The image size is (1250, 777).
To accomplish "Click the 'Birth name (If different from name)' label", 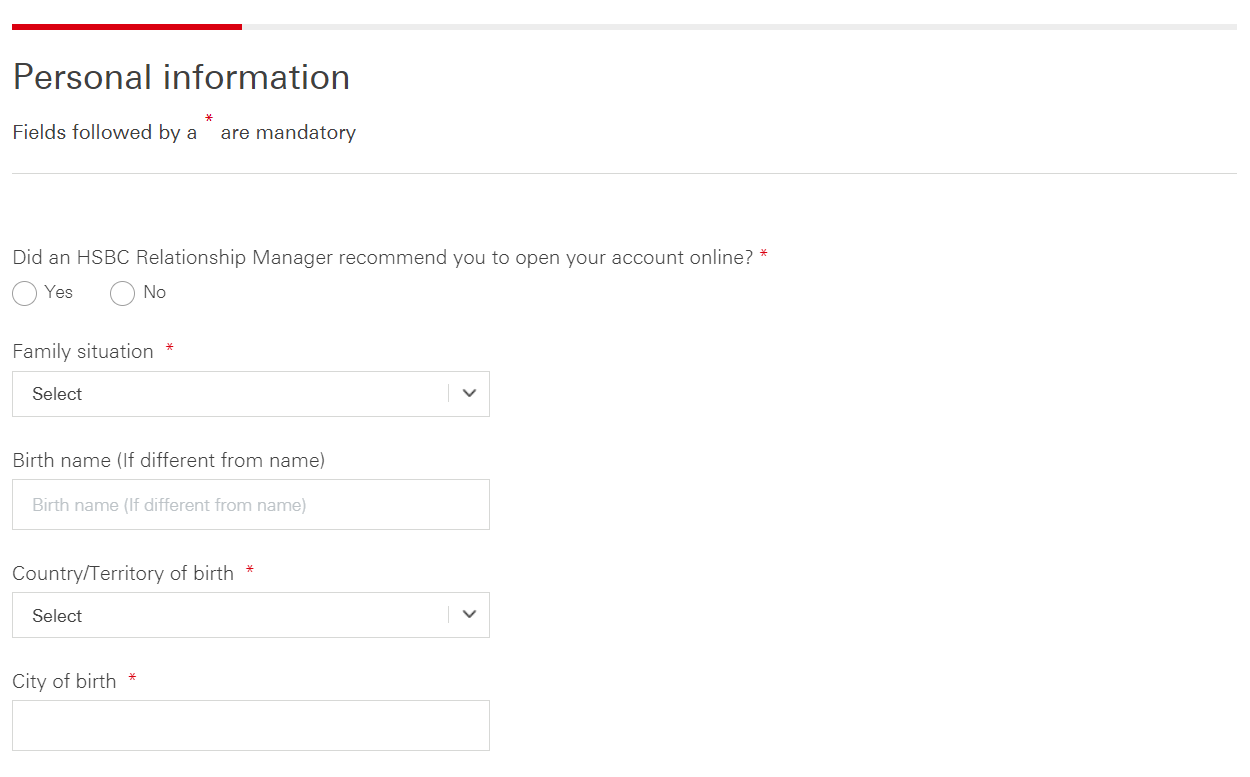I will pos(168,460).
